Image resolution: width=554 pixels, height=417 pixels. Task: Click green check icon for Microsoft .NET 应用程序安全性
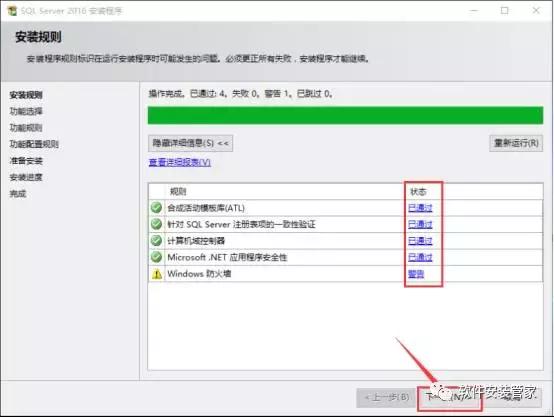pos(157,257)
